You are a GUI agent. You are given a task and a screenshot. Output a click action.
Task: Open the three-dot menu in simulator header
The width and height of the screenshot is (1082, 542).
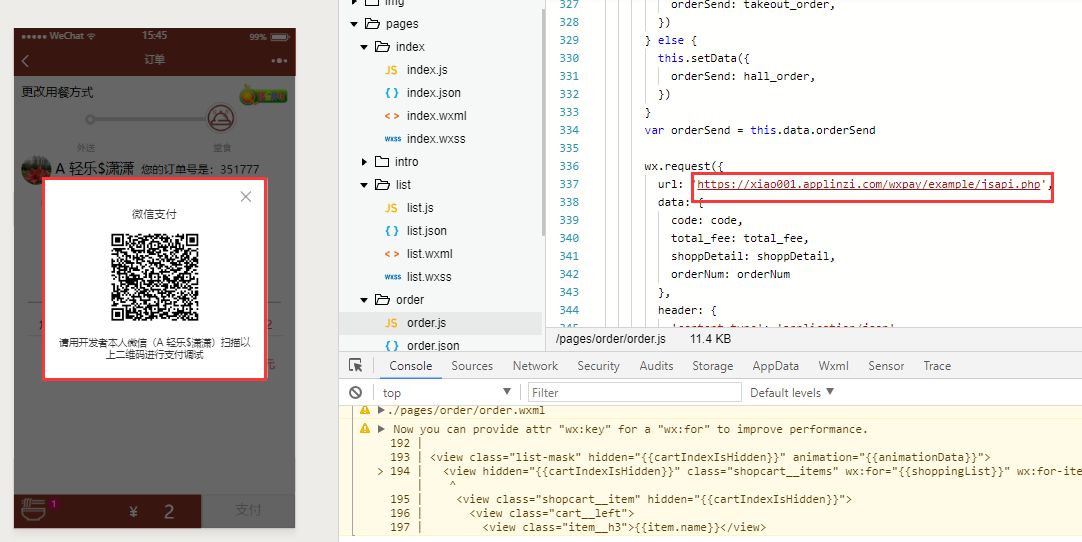279,61
